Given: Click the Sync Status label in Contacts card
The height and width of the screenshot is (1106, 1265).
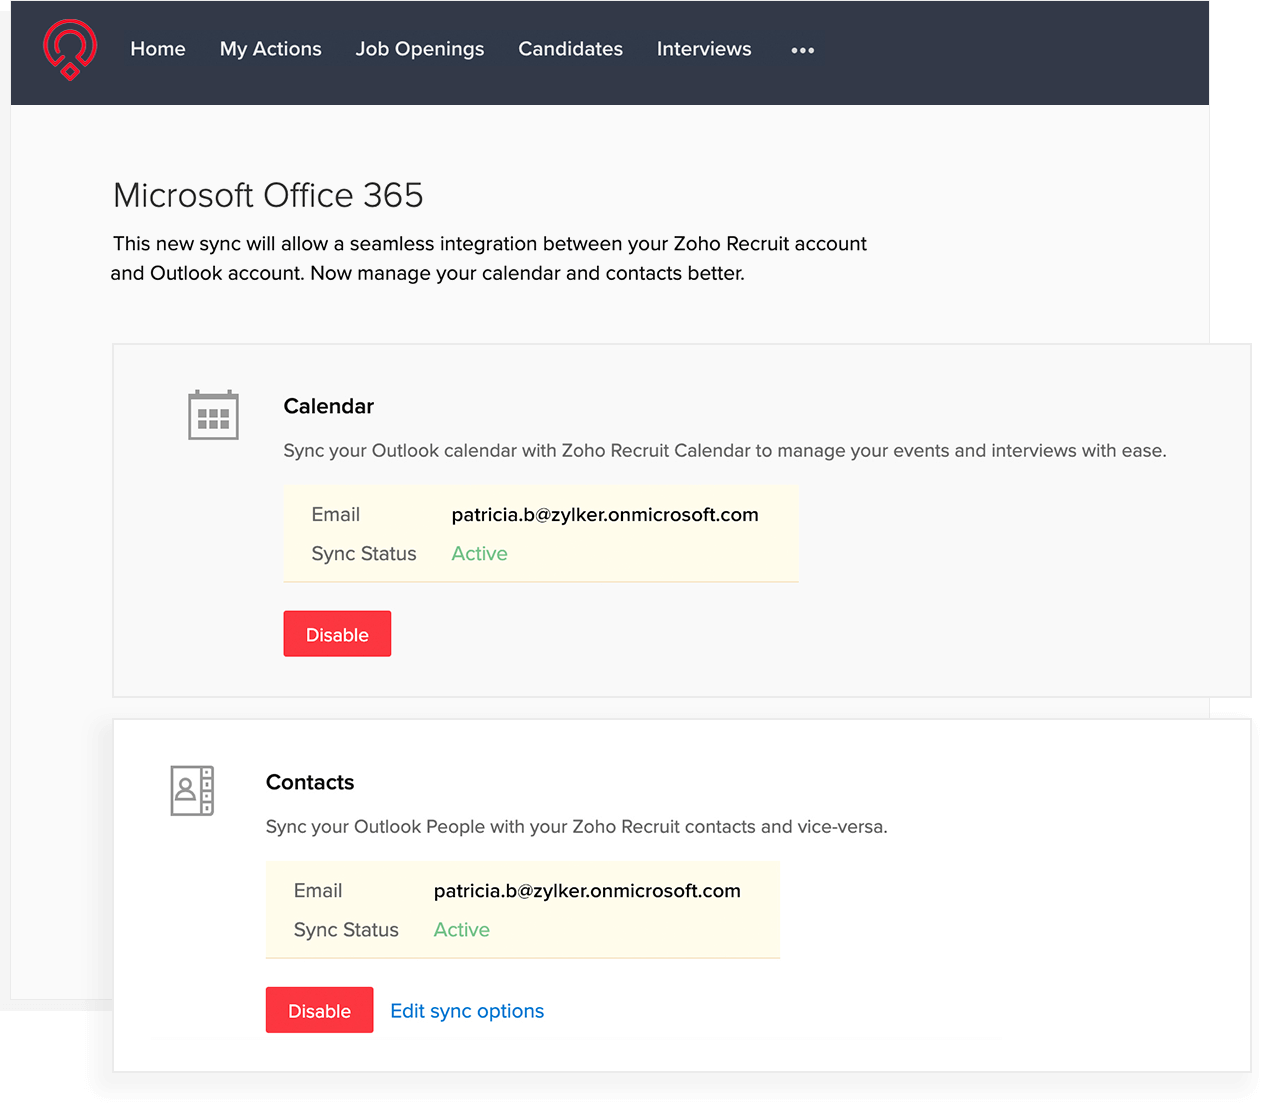Looking at the screenshot, I should [x=346, y=930].
